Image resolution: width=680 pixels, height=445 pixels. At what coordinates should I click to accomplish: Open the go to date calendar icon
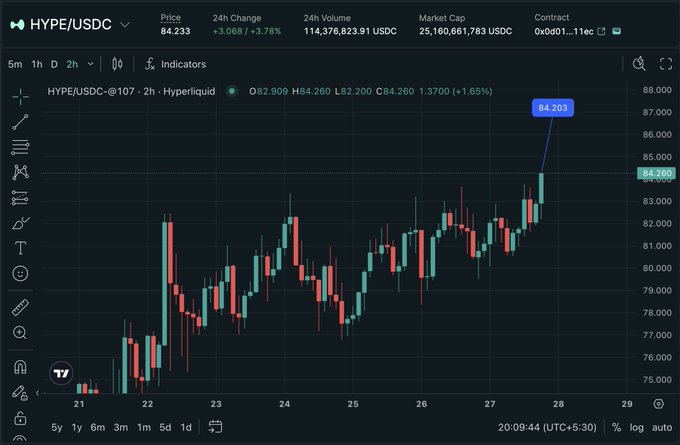click(216, 427)
